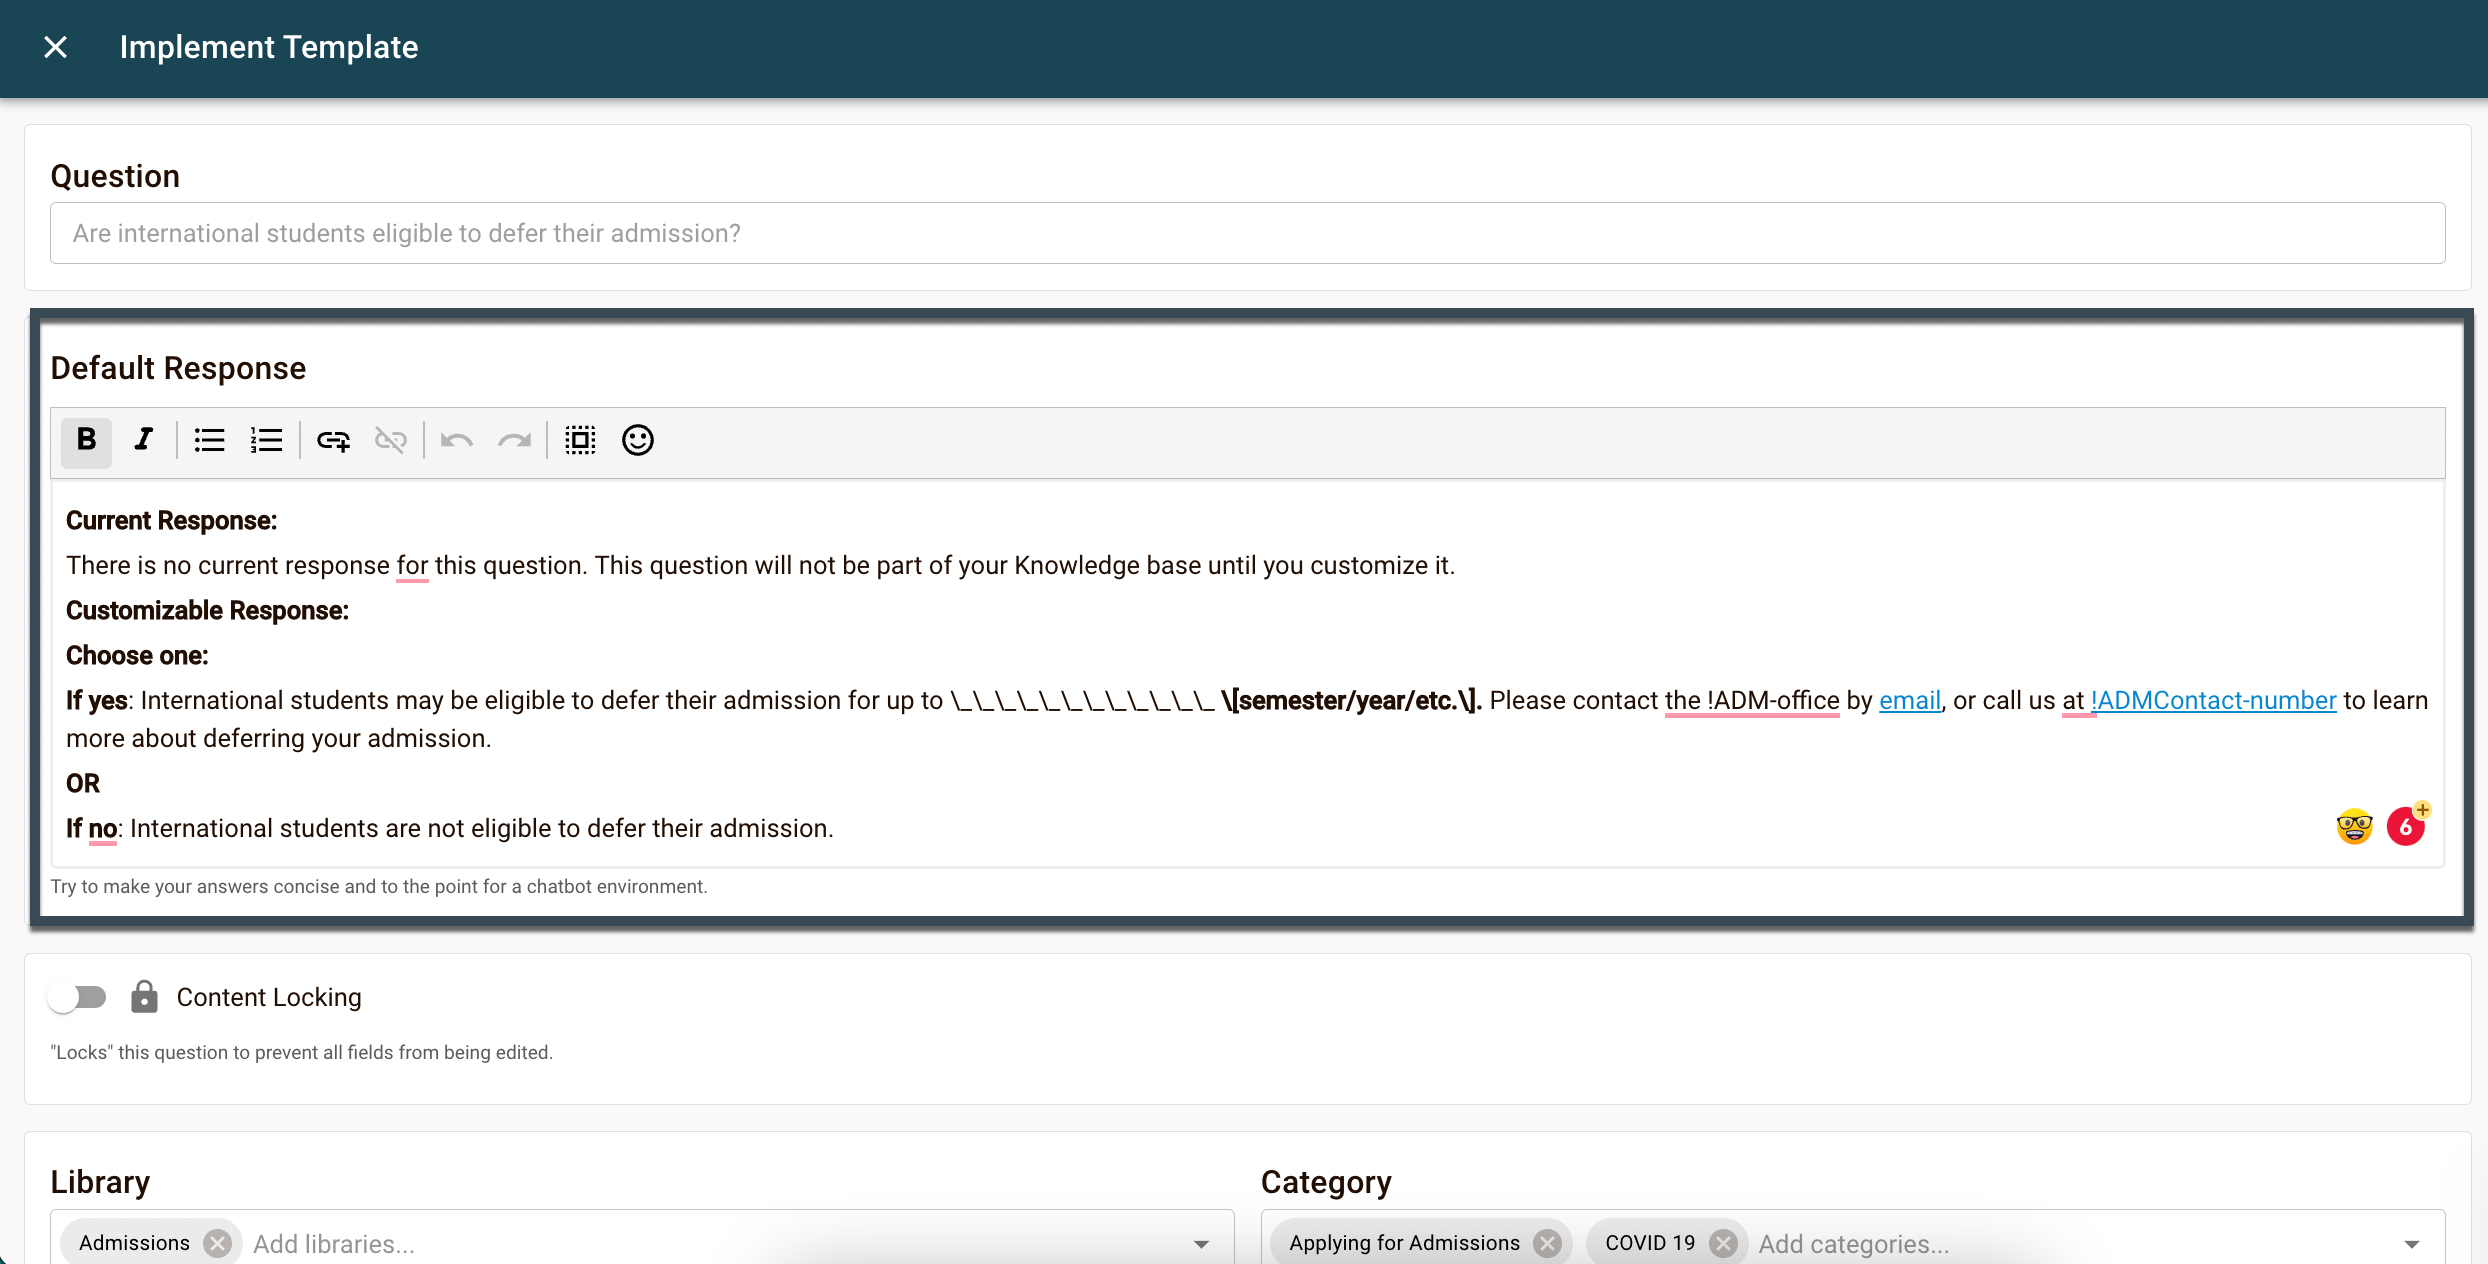Click the email link in the response

click(x=1909, y=701)
